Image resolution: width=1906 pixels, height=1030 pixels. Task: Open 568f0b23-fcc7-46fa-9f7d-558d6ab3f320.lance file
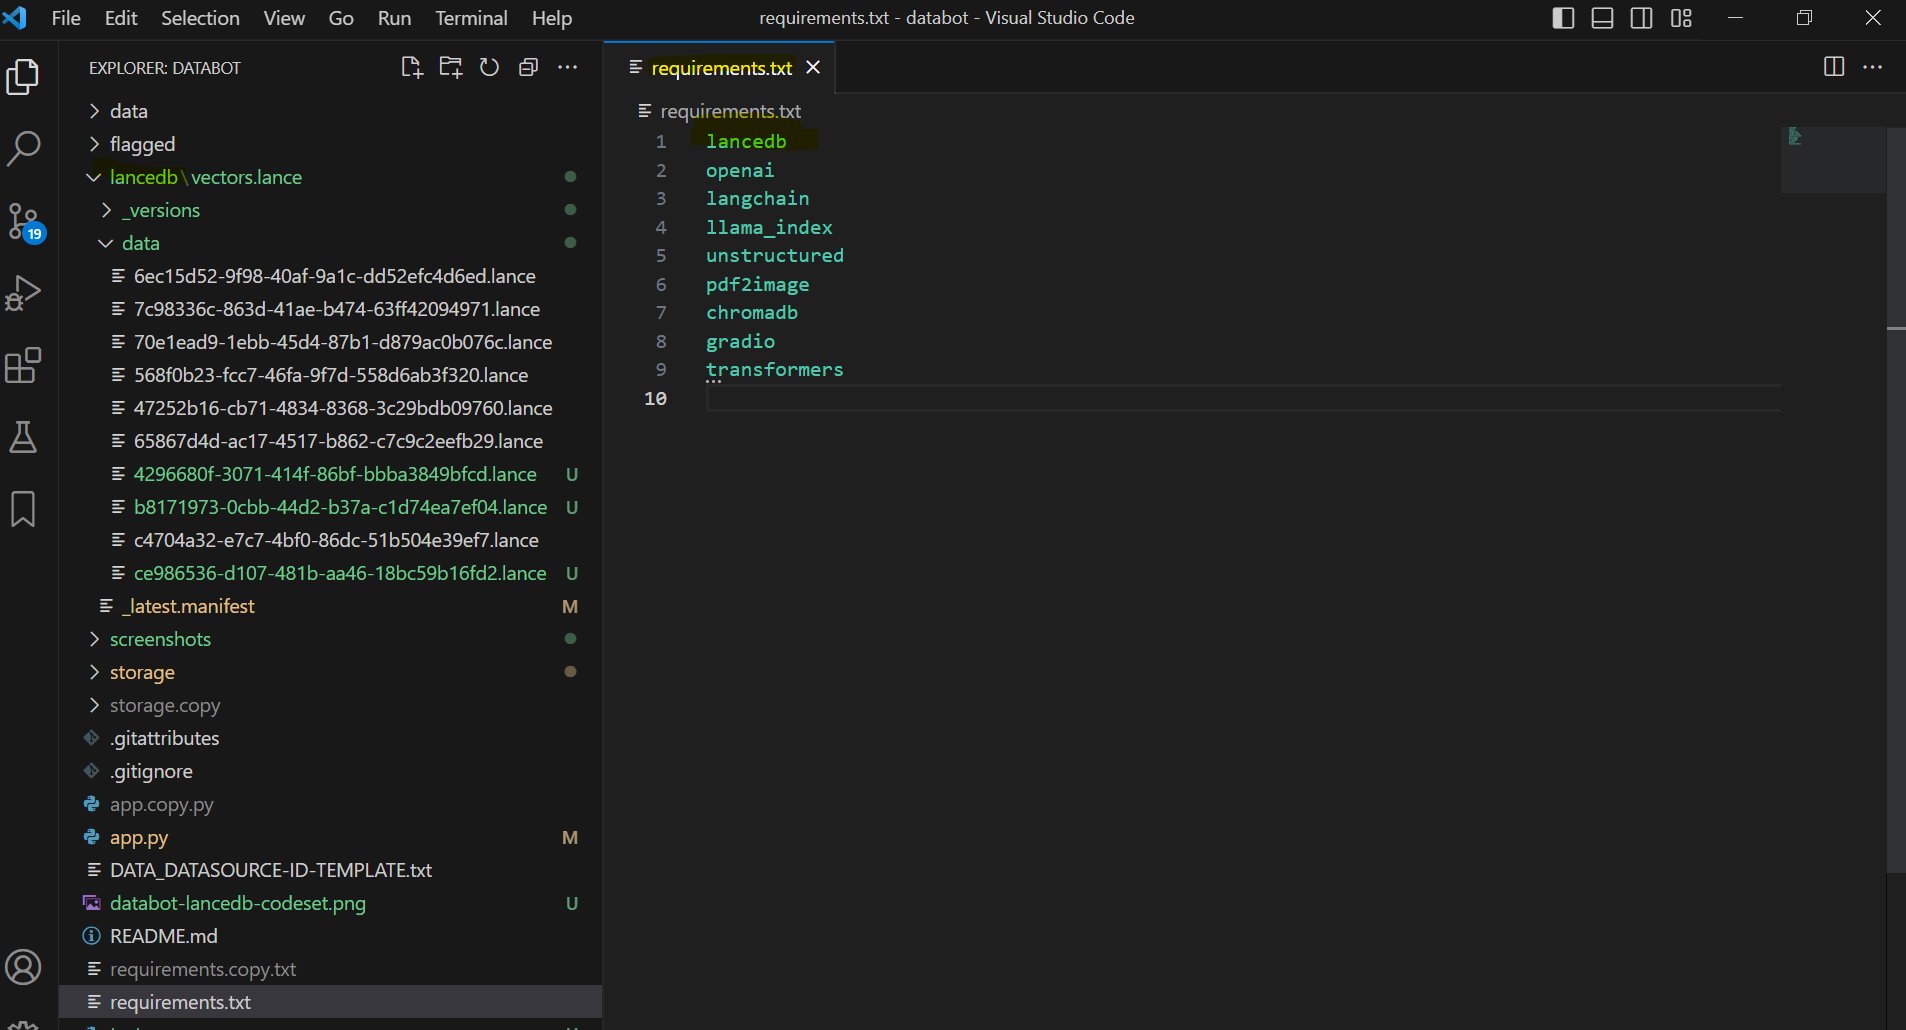(x=330, y=375)
